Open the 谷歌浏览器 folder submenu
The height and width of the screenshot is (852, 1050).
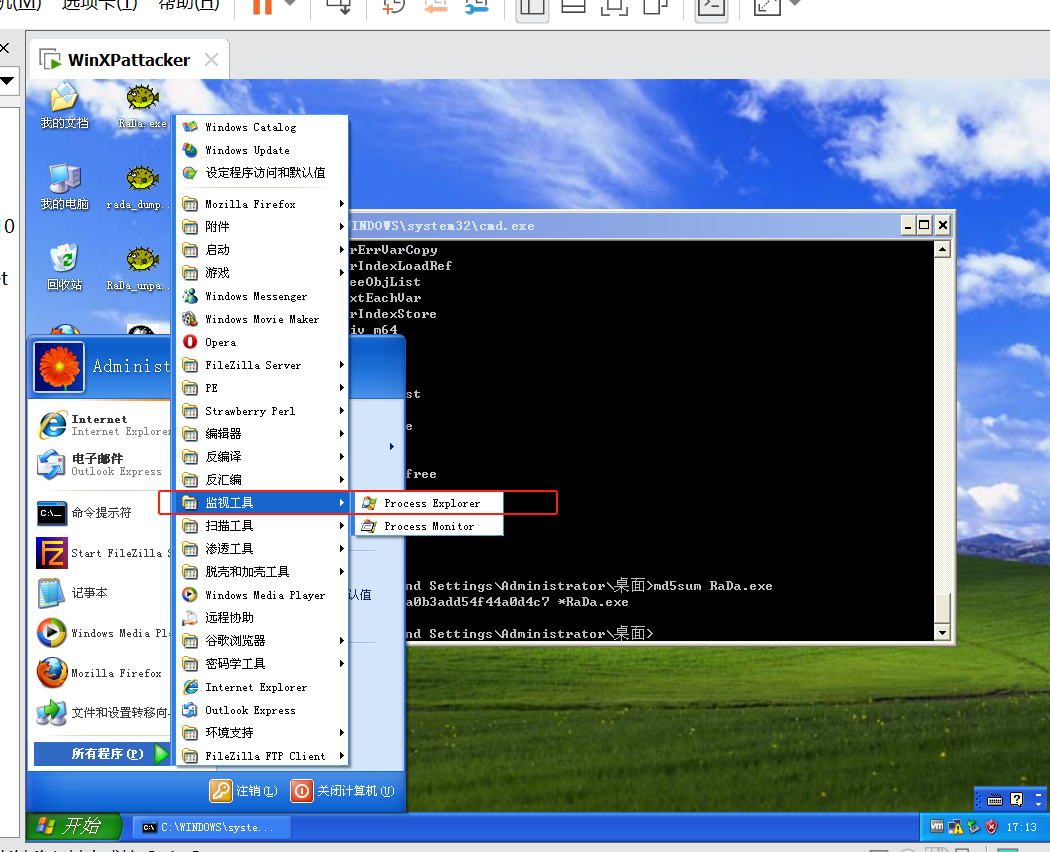pyautogui.click(x=262, y=641)
